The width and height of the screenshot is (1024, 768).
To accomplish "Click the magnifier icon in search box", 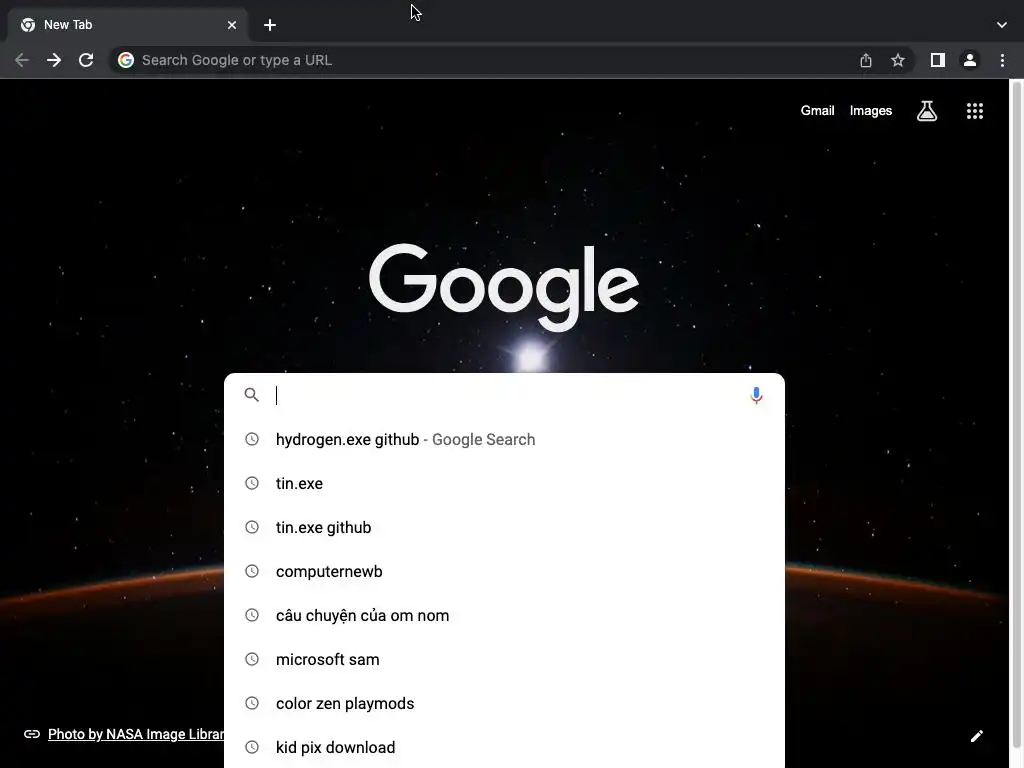I will tap(251, 394).
